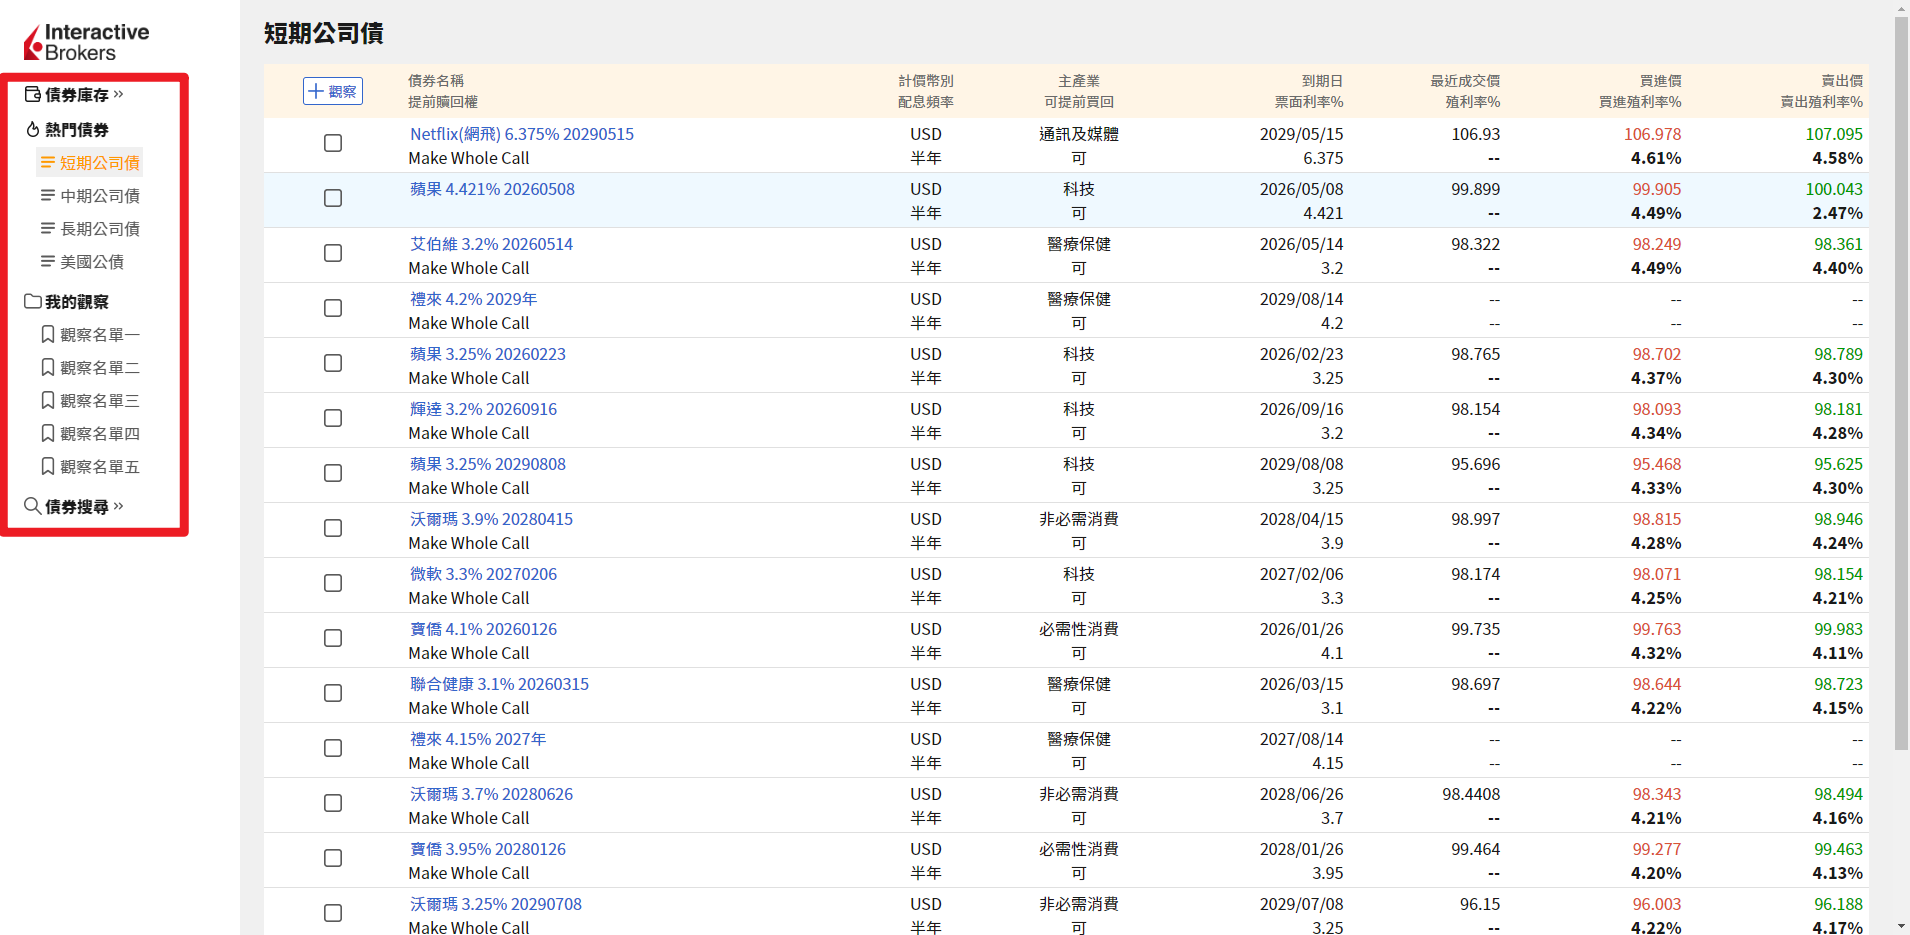
Task: Open 寶僑 3.95% 20280126 bond link
Action: [x=488, y=849]
